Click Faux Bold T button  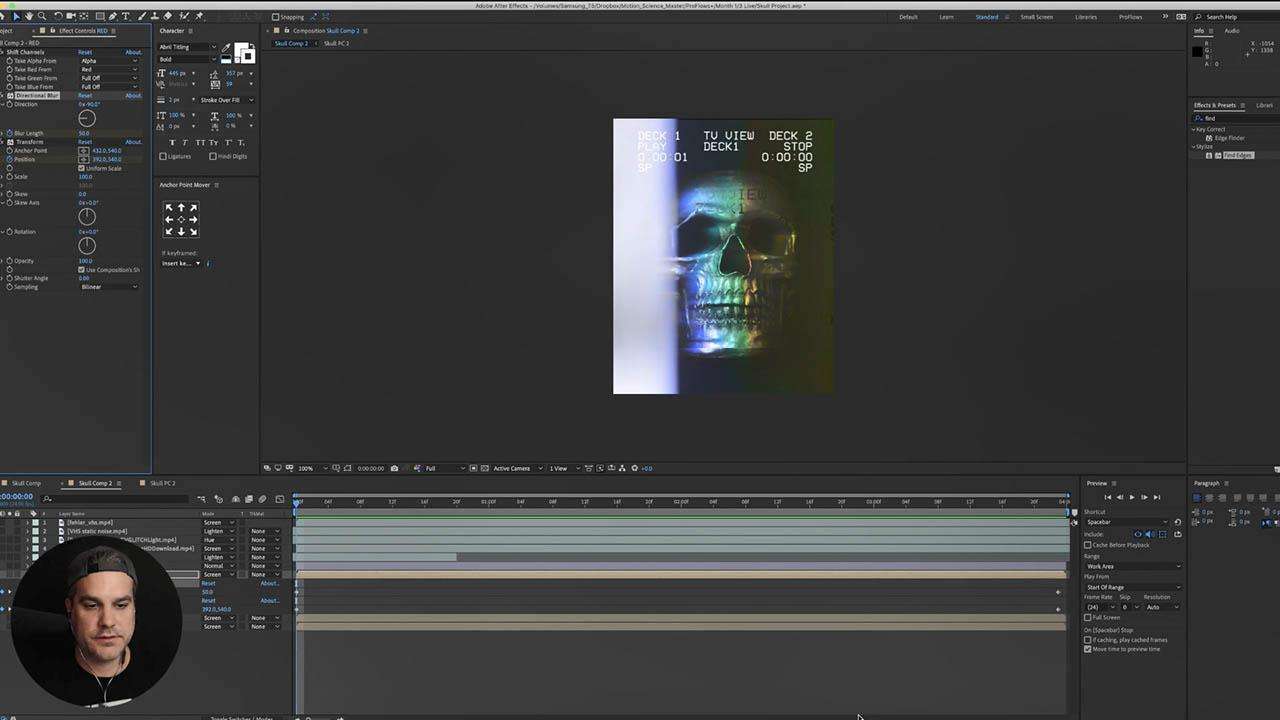173,143
